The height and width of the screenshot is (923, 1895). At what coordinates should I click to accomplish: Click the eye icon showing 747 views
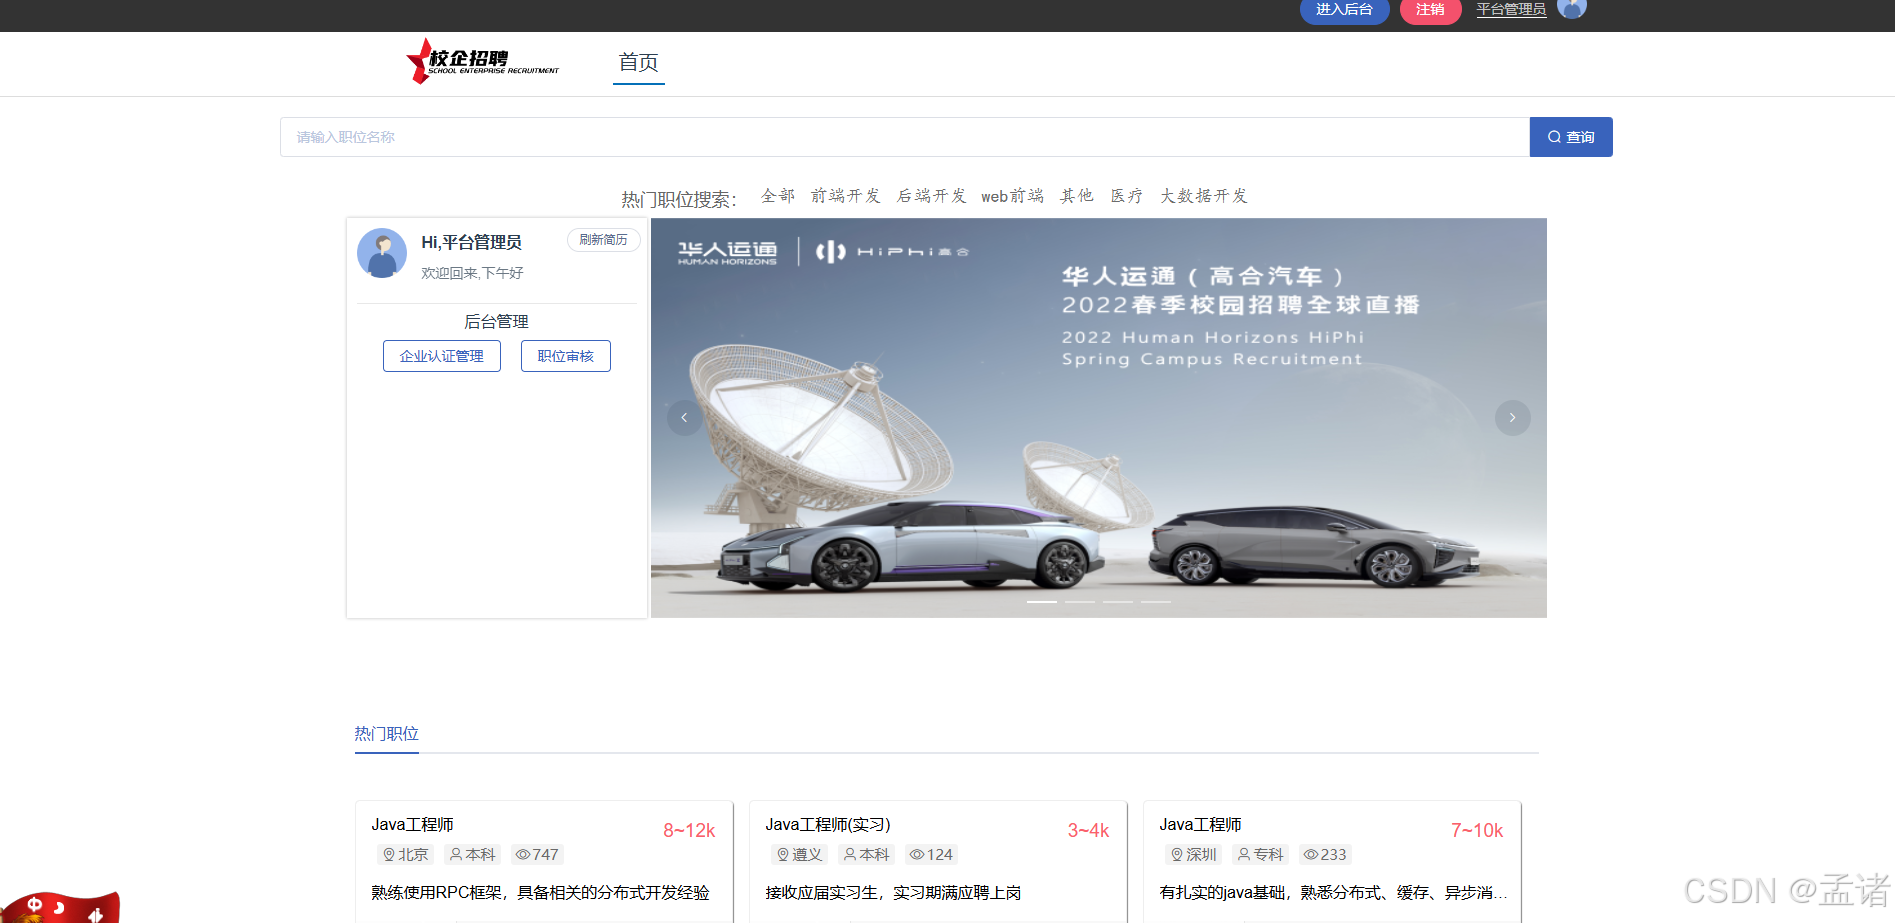[522, 854]
